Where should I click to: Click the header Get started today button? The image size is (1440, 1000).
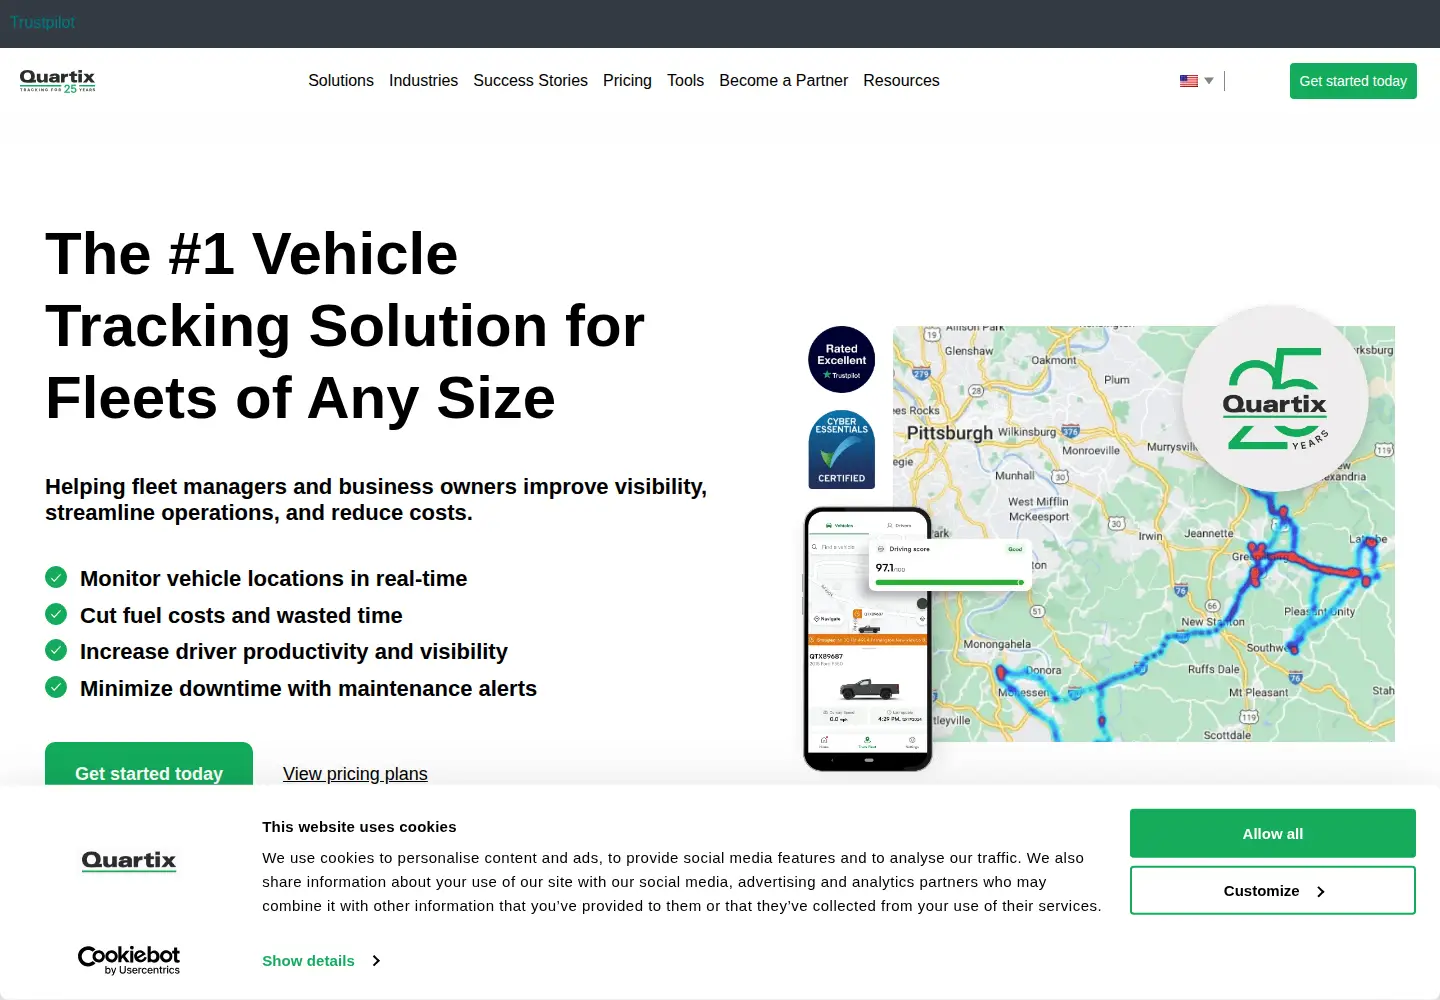(x=1353, y=81)
